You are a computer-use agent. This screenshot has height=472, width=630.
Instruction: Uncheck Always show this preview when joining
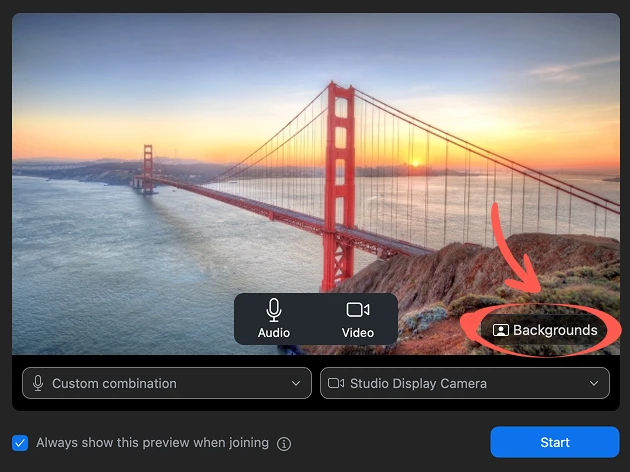(x=20, y=443)
